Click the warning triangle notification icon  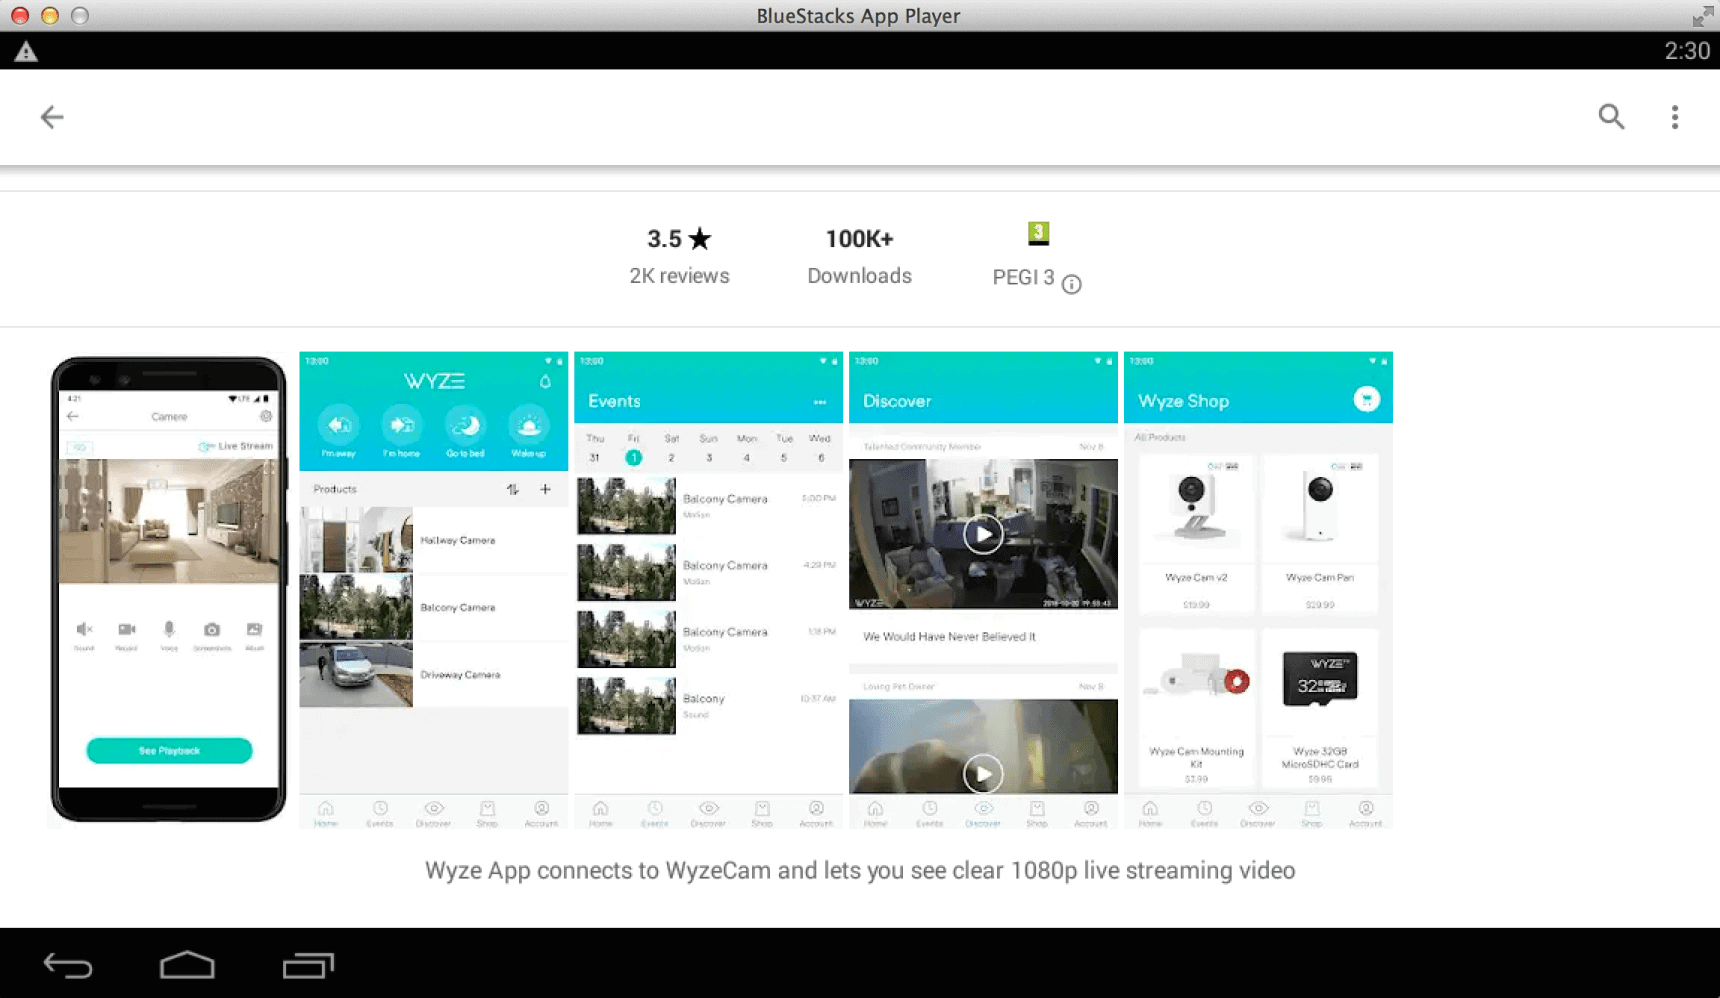coord(26,52)
